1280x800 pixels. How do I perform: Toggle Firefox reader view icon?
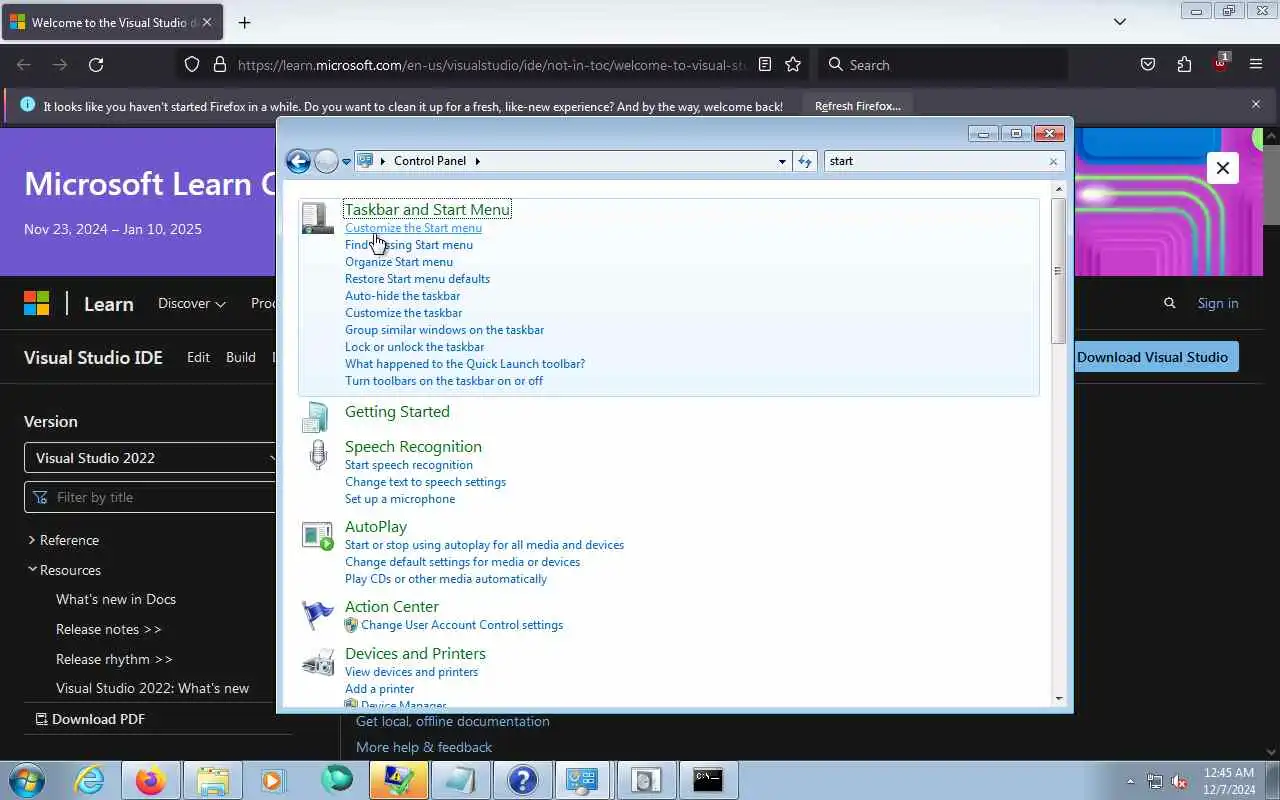pyautogui.click(x=765, y=65)
